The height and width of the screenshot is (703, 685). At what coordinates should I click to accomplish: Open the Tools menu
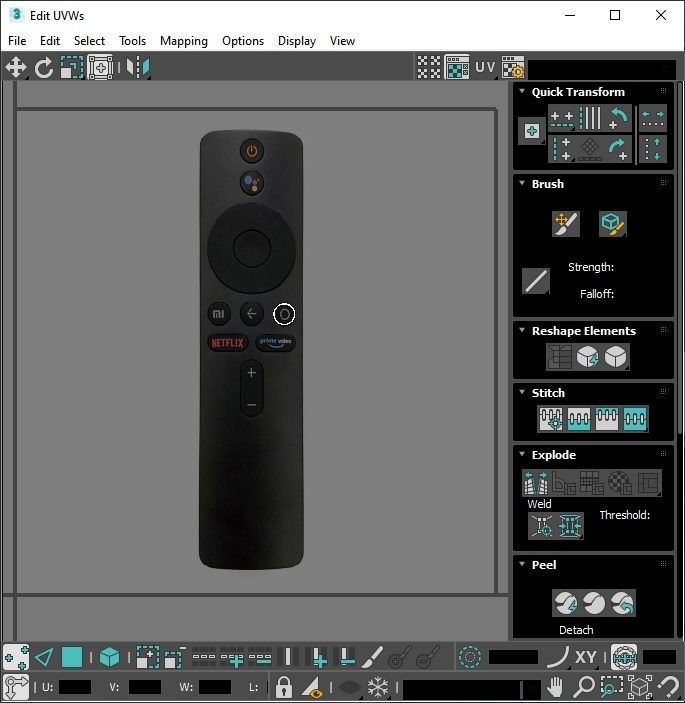click(133, 41)
